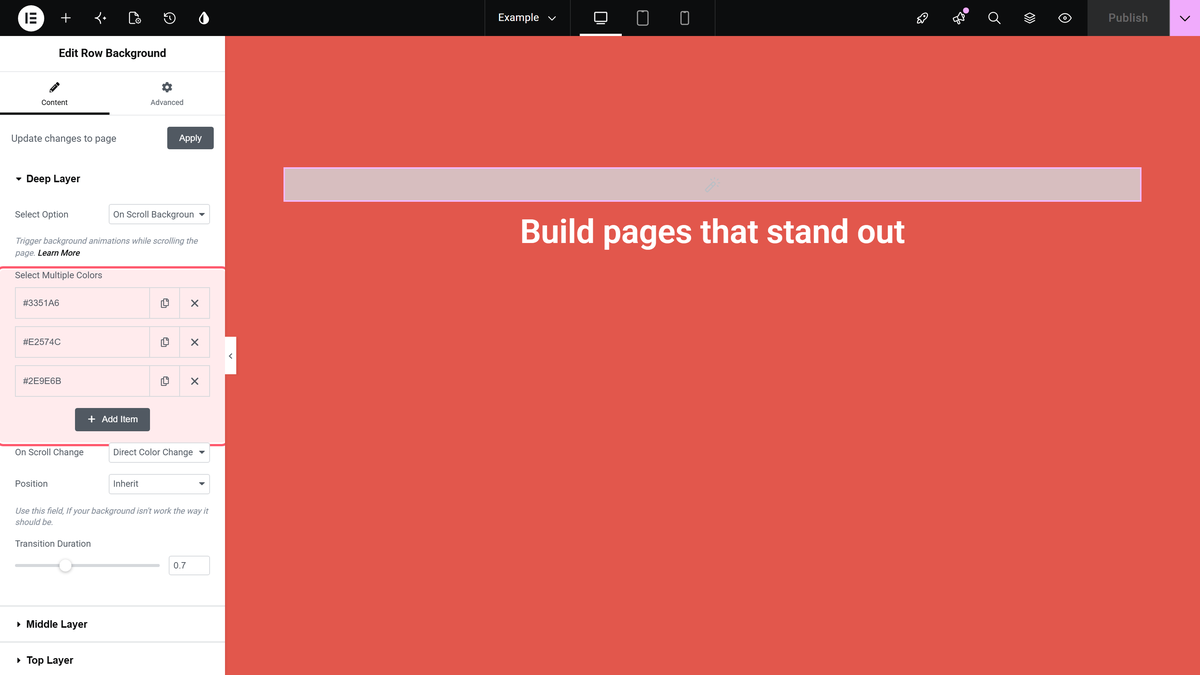The width and height of the screenshot is (1200, 675).
Task: Open the Position dropdown
Action: [159, 484]
